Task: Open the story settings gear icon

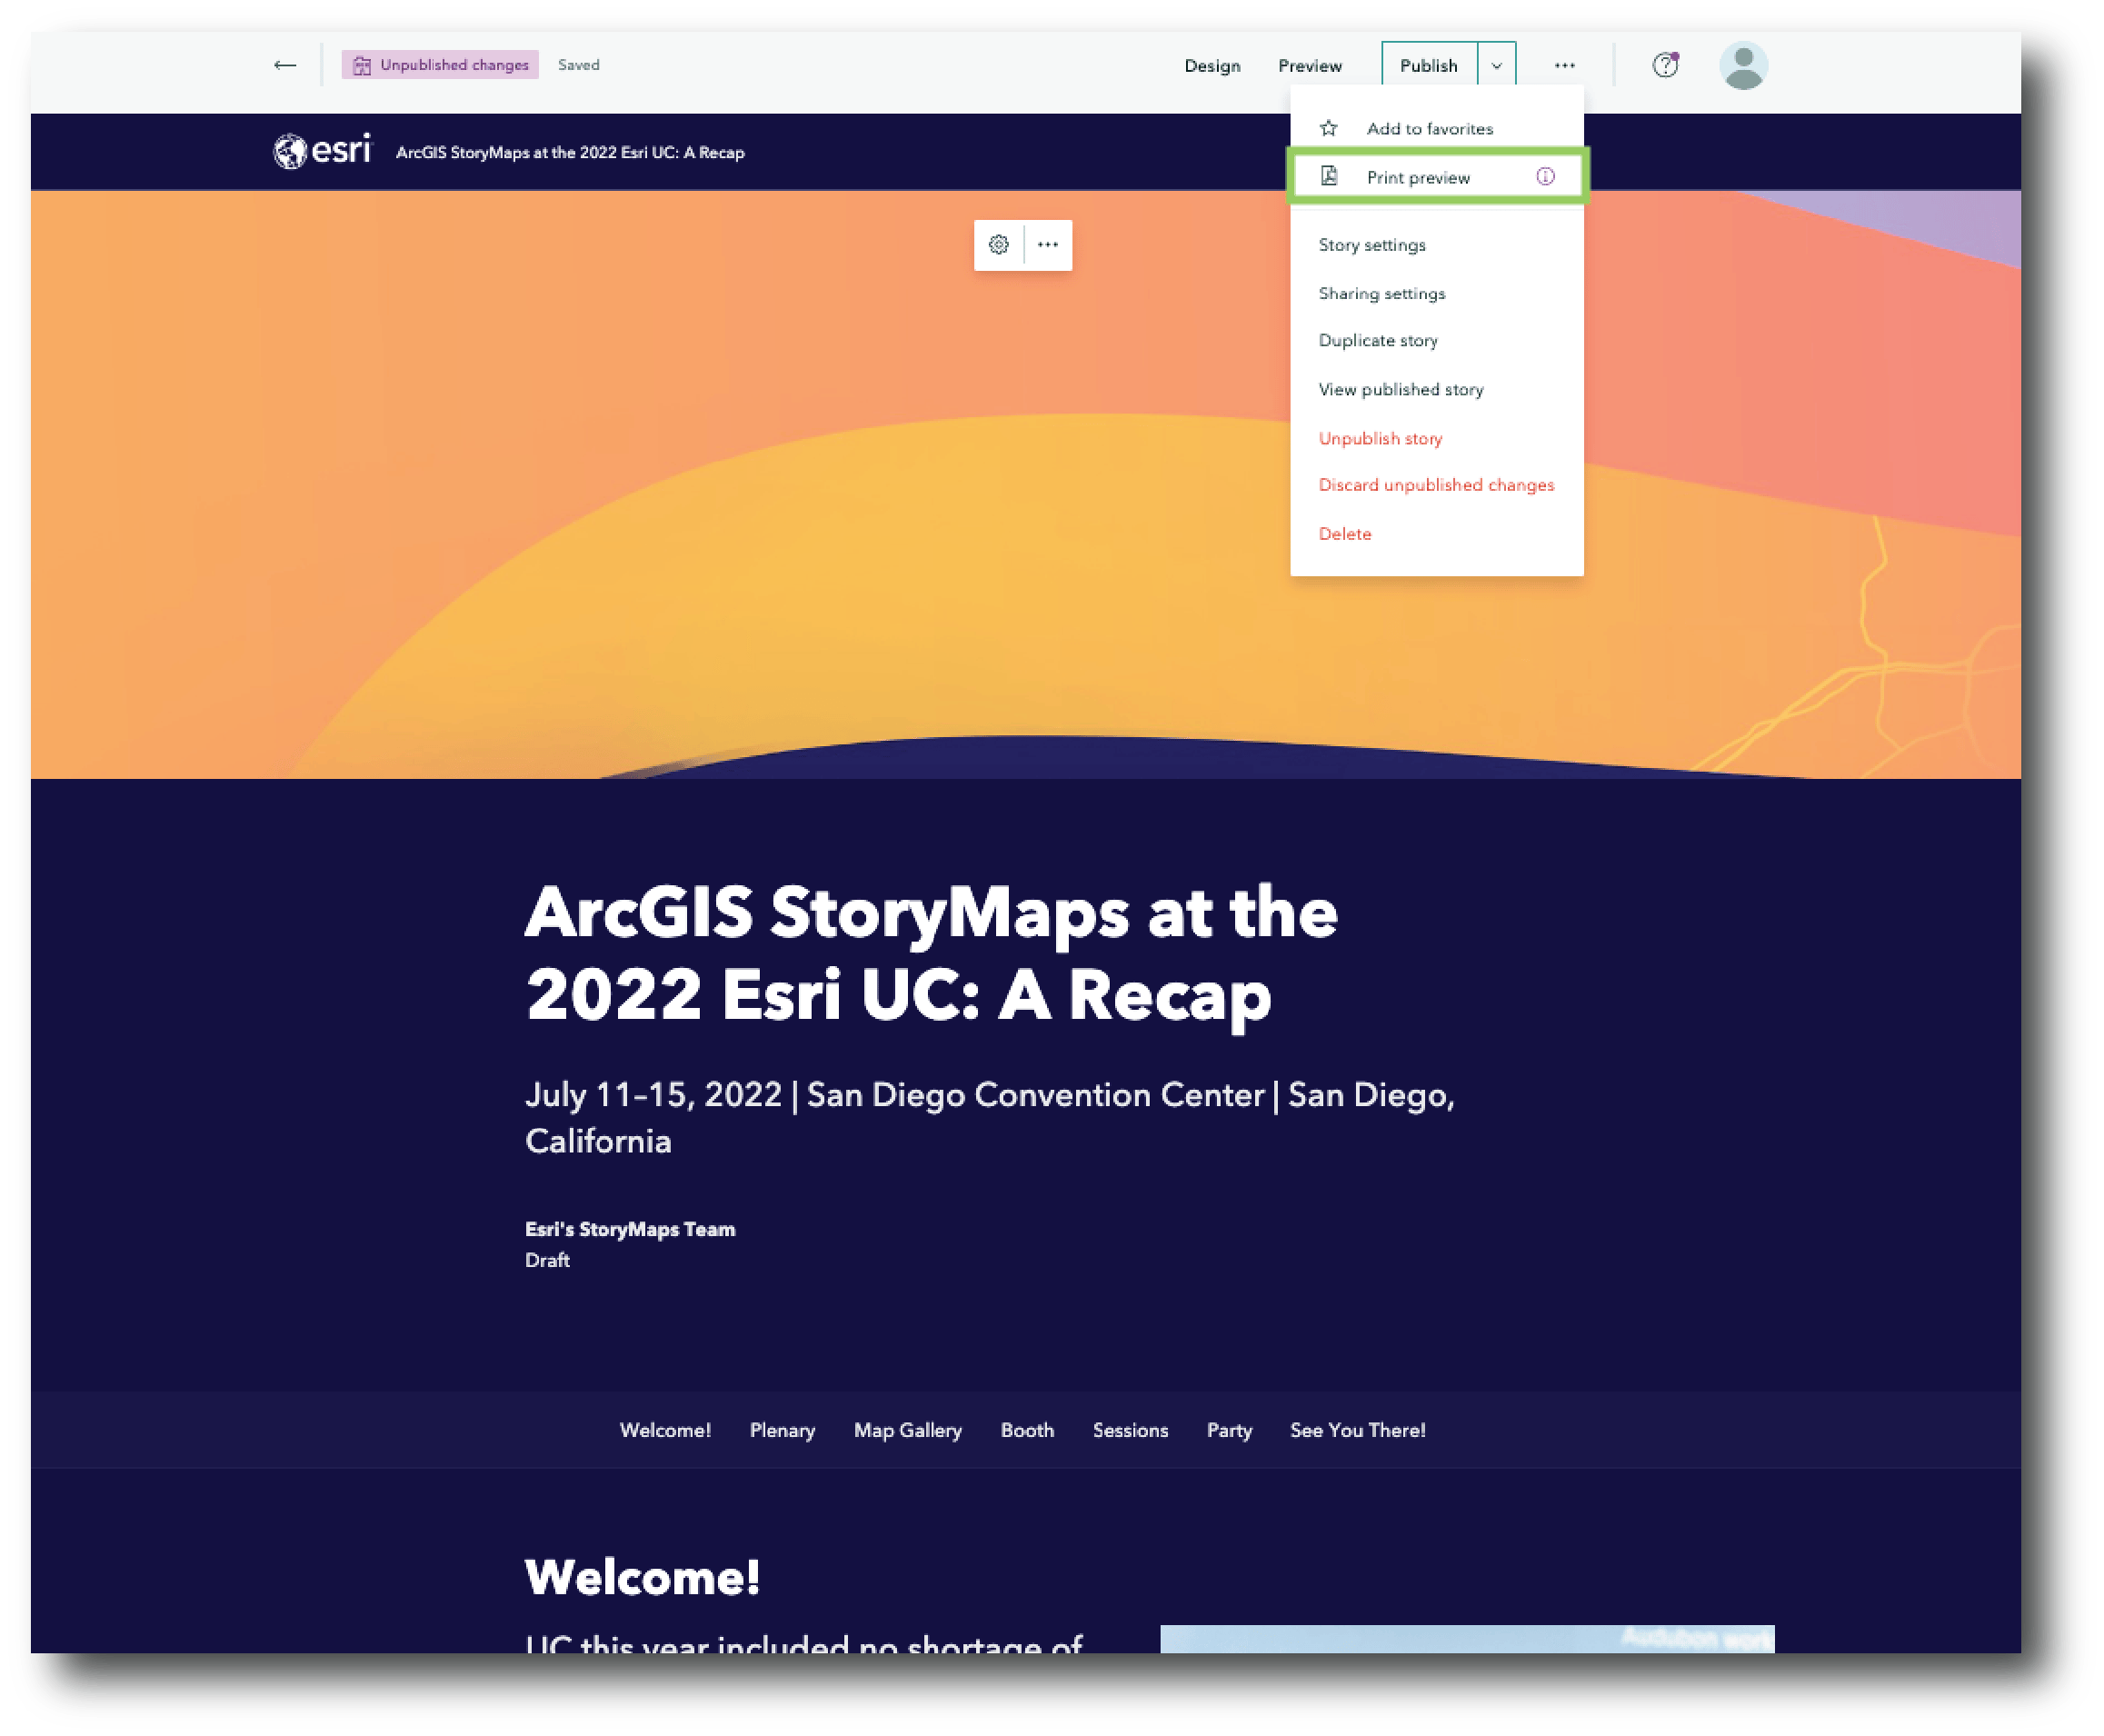Action: [998, 243]
